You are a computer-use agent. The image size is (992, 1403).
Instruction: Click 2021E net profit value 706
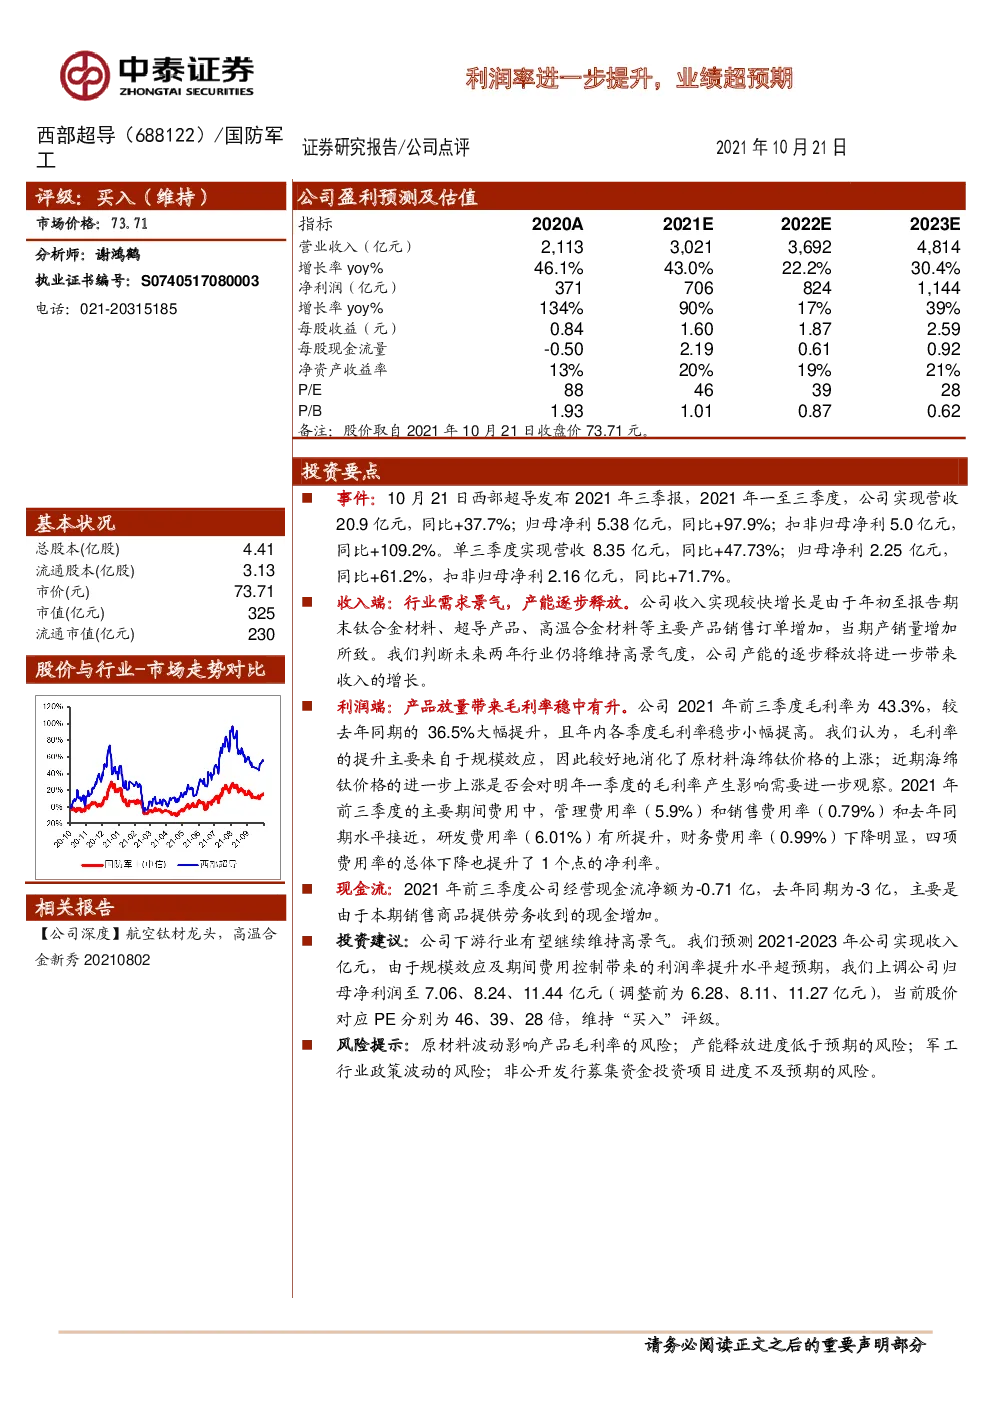pyautogui.click(x=698, y=288)
